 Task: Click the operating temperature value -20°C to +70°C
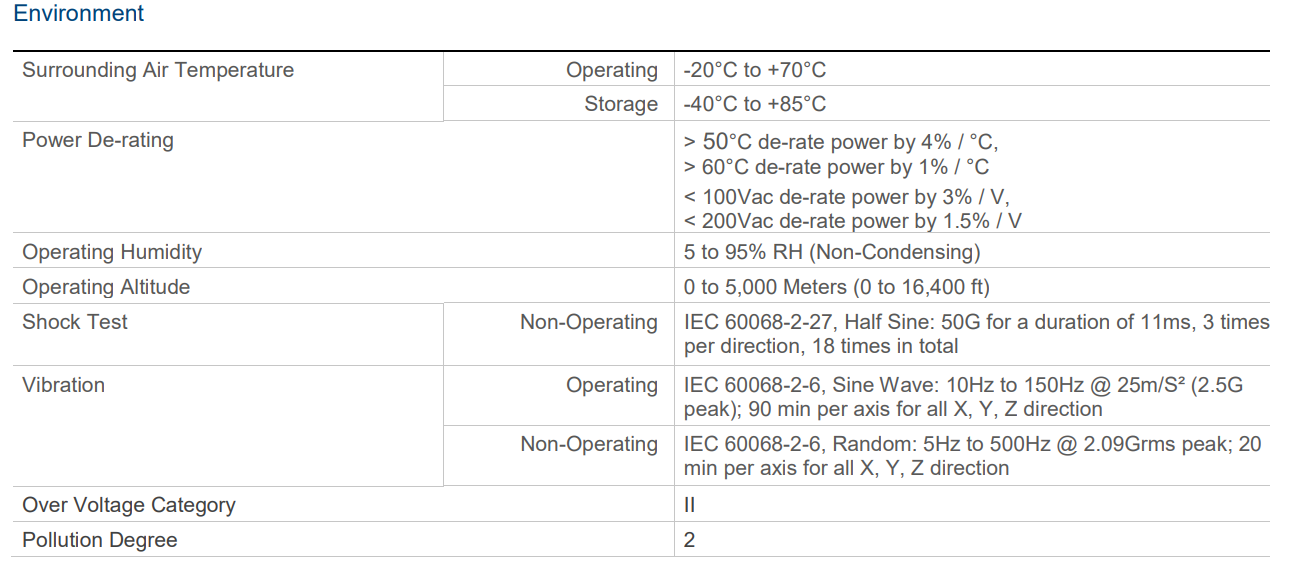(755, 70)
